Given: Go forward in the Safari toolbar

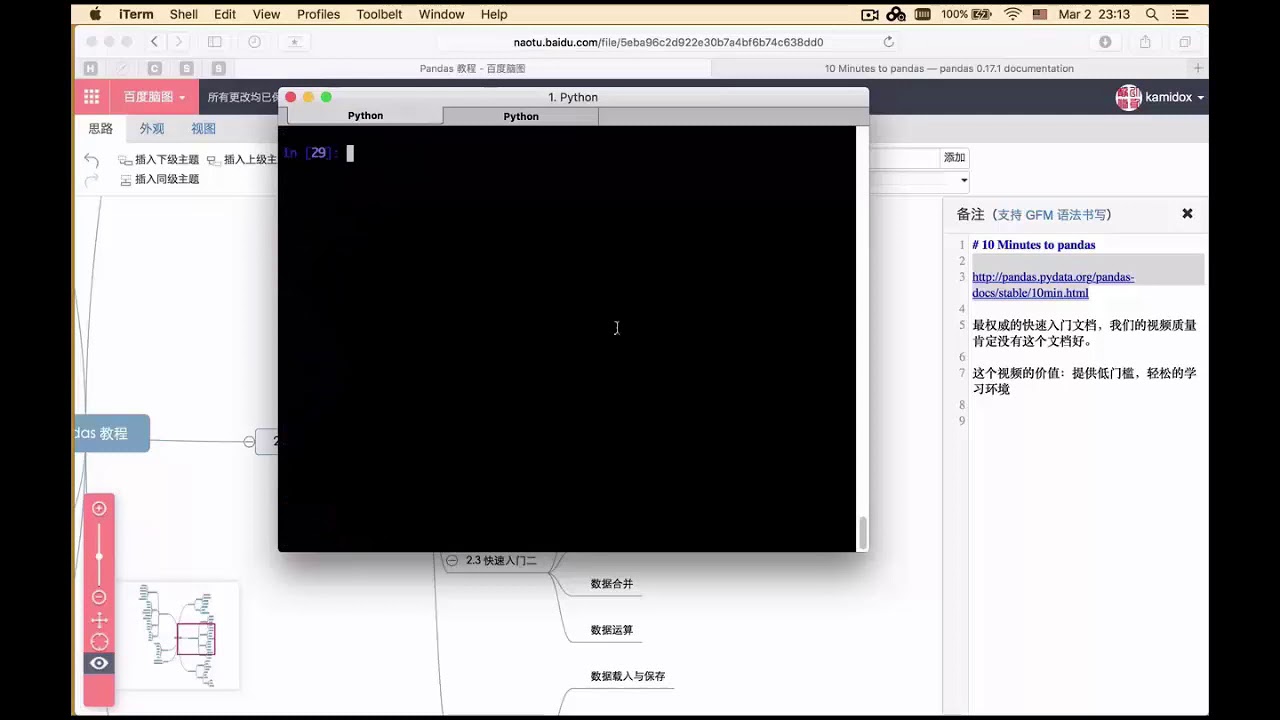Looking at the screenshot, I should 179,42.
